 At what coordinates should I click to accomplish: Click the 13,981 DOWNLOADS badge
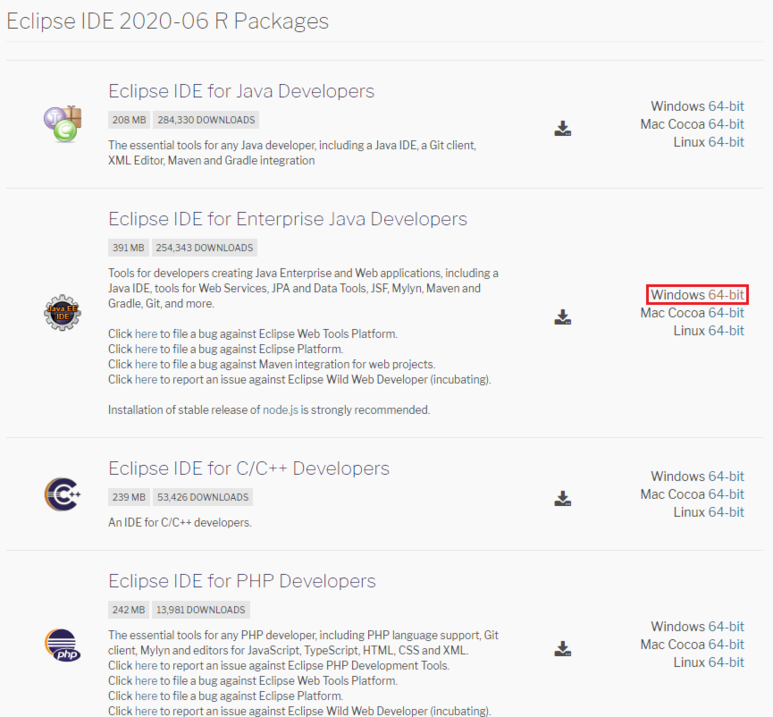(201, 609)
